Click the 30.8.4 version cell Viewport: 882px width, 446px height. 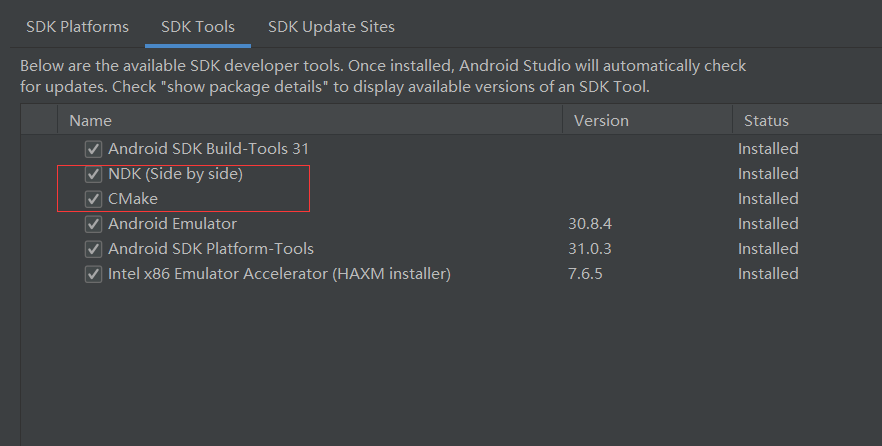tap(588, 224)
